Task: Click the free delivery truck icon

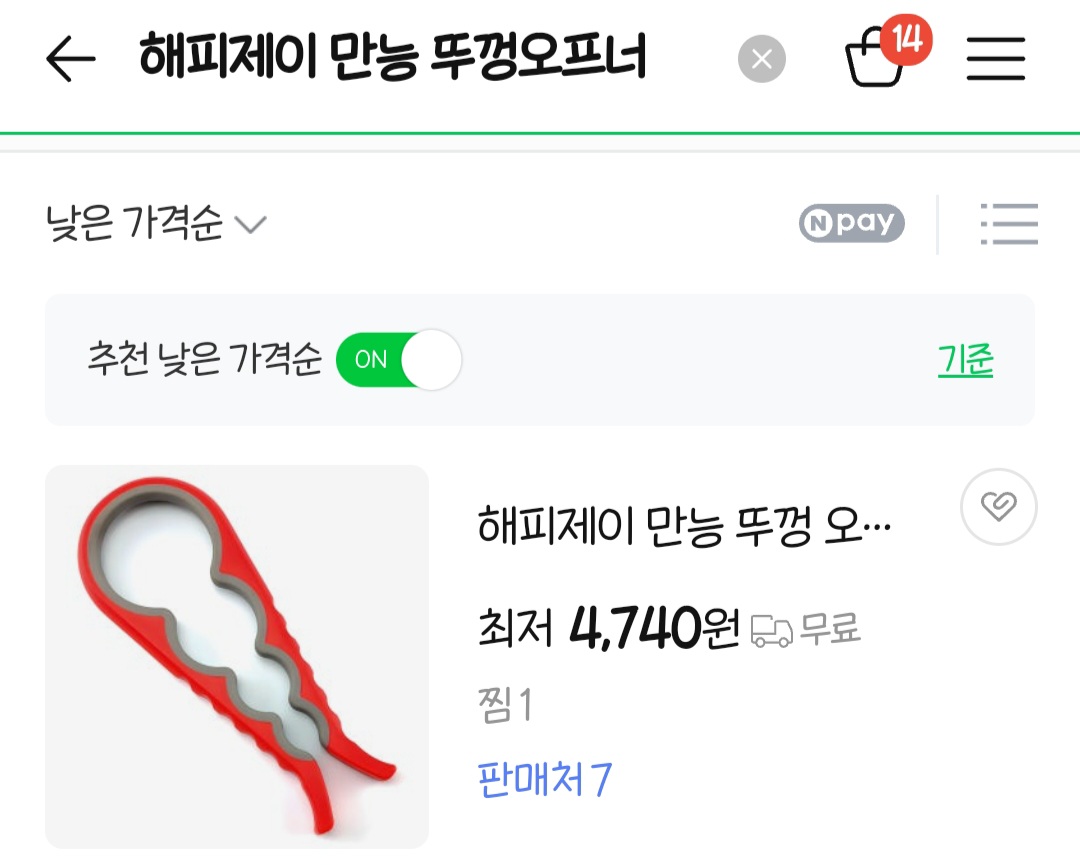Action: click(771, 631)
